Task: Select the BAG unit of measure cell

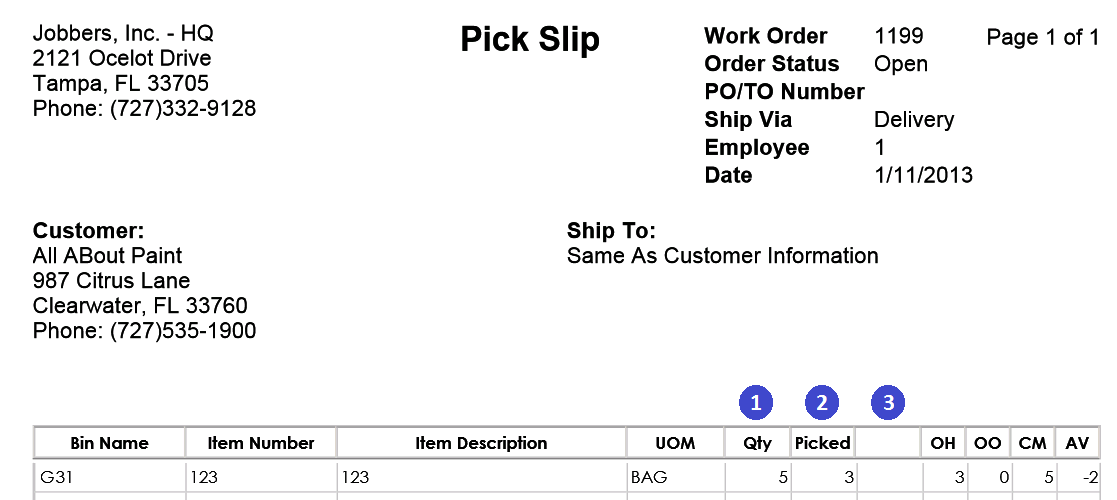Action: [649, 478]
